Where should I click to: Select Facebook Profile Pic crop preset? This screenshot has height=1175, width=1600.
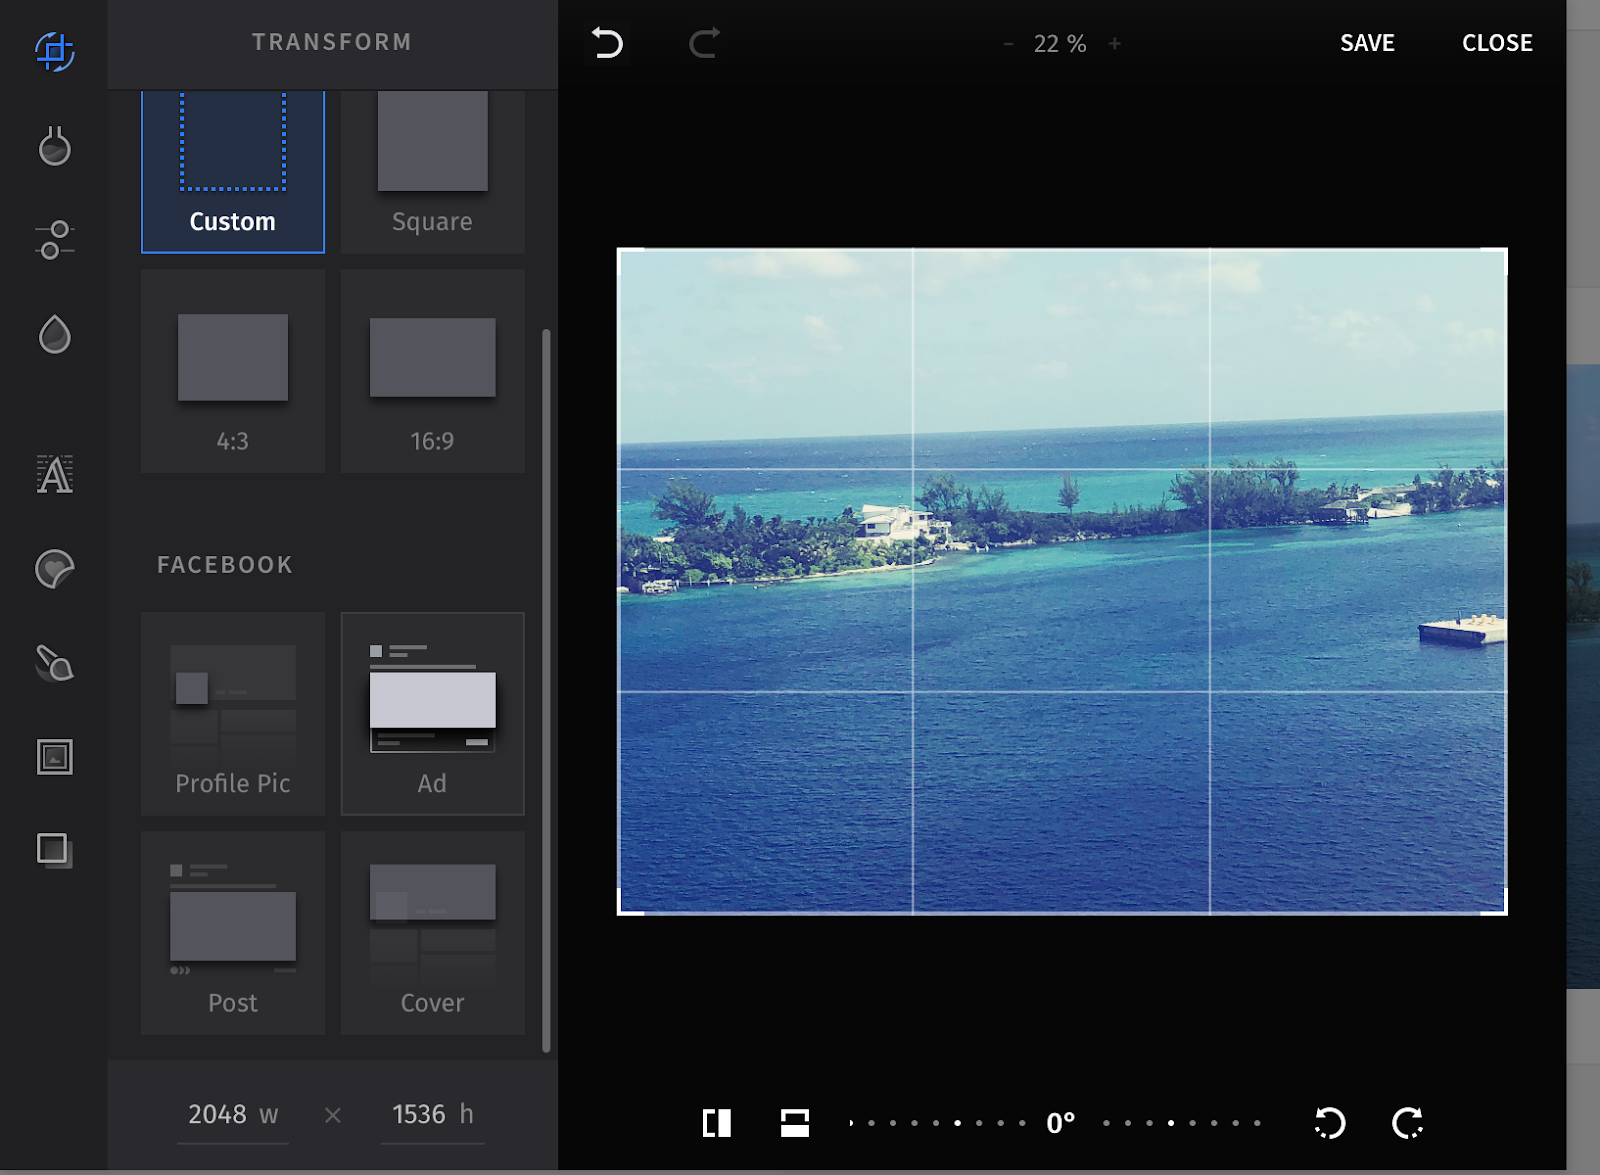[x=233, y=714]
